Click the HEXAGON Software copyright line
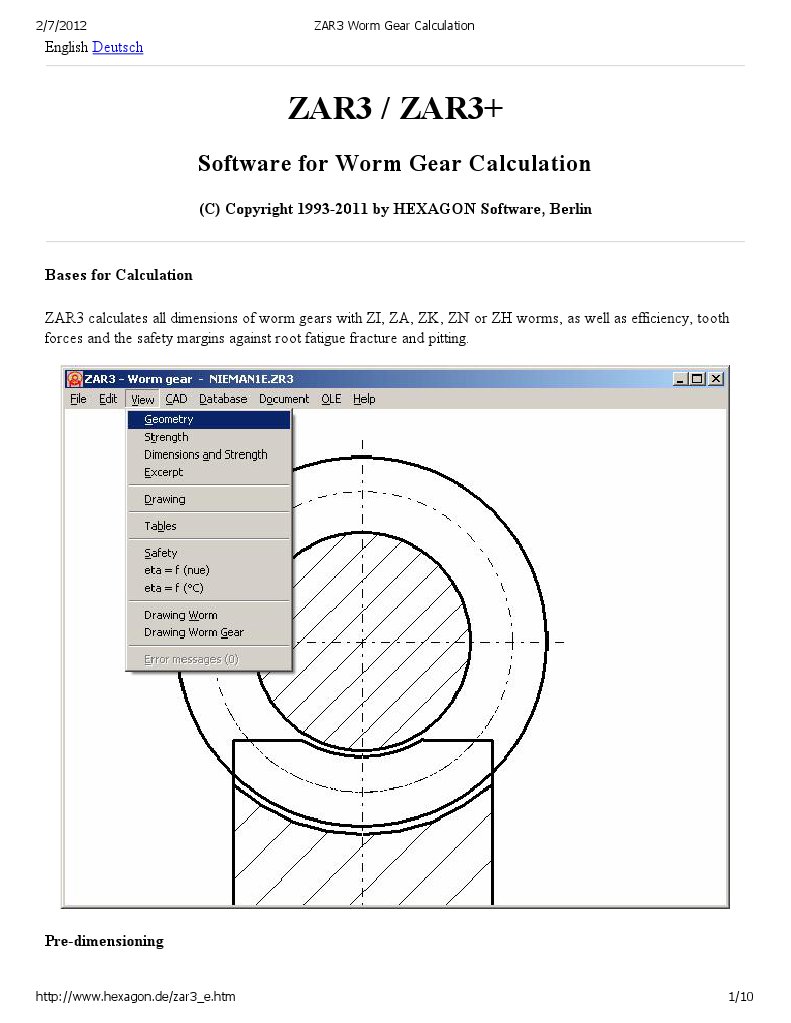 [x=396, y=209]
